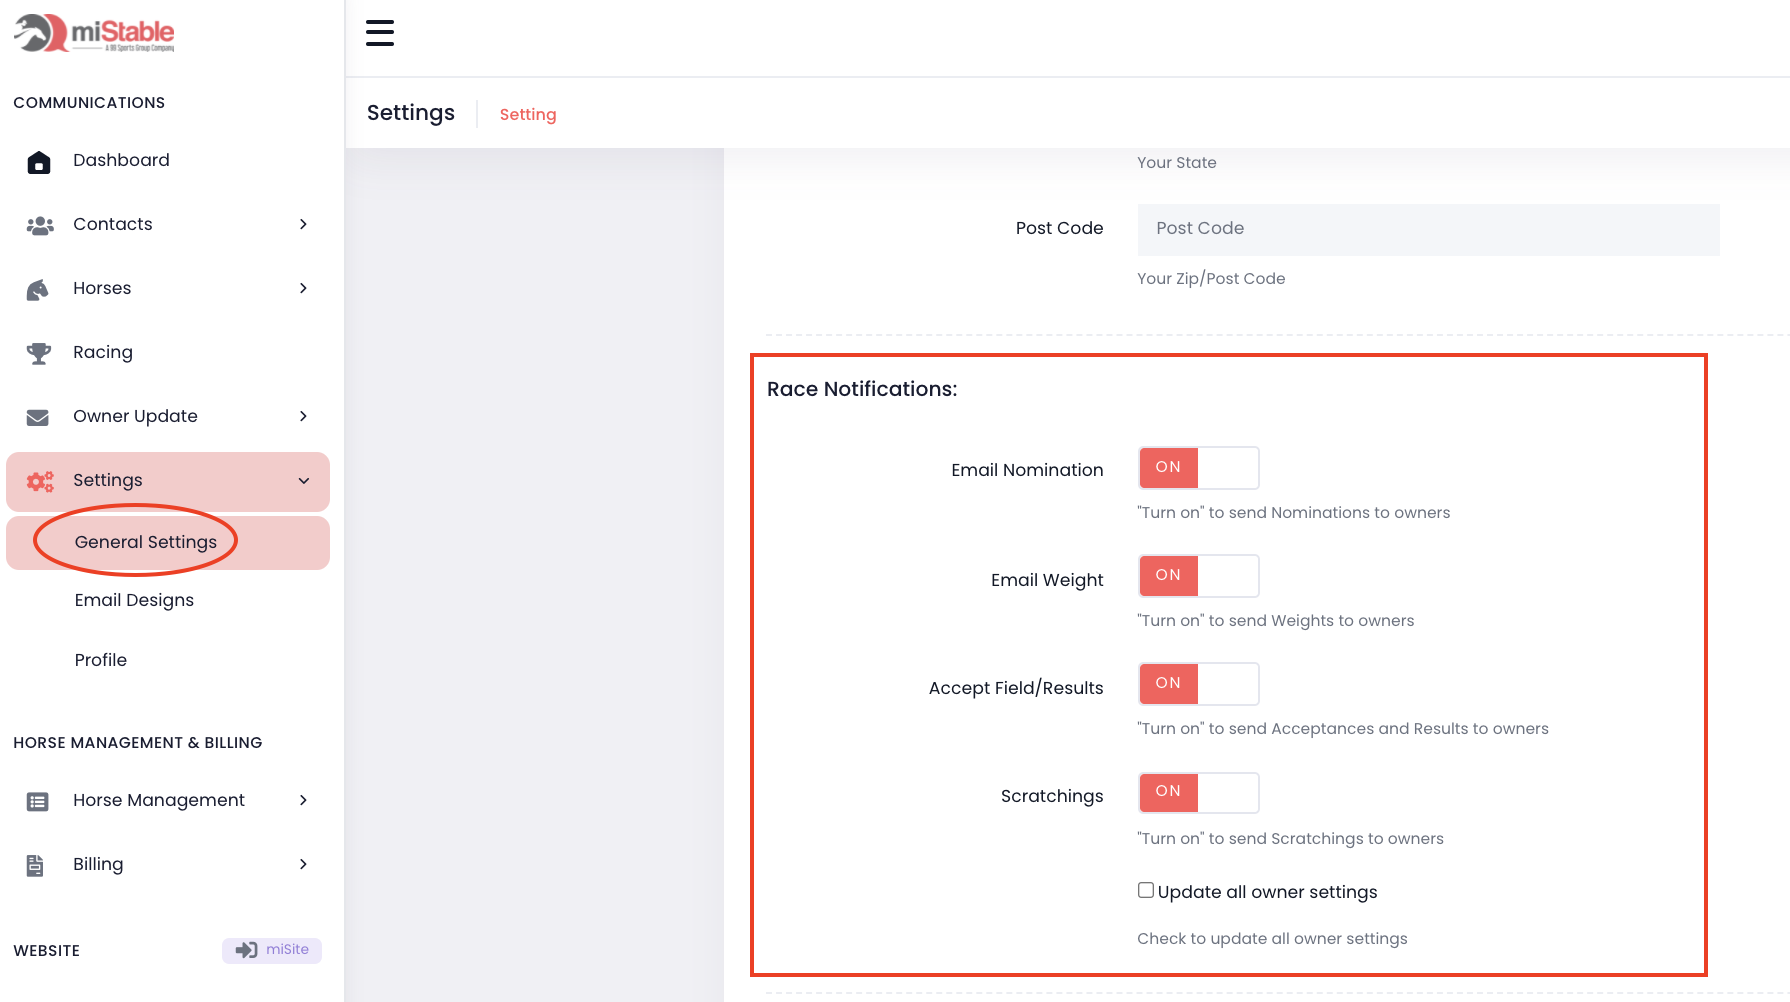Click the Contacts people icon
This screenshot has height=1002, width=1790.
(39, 226)
